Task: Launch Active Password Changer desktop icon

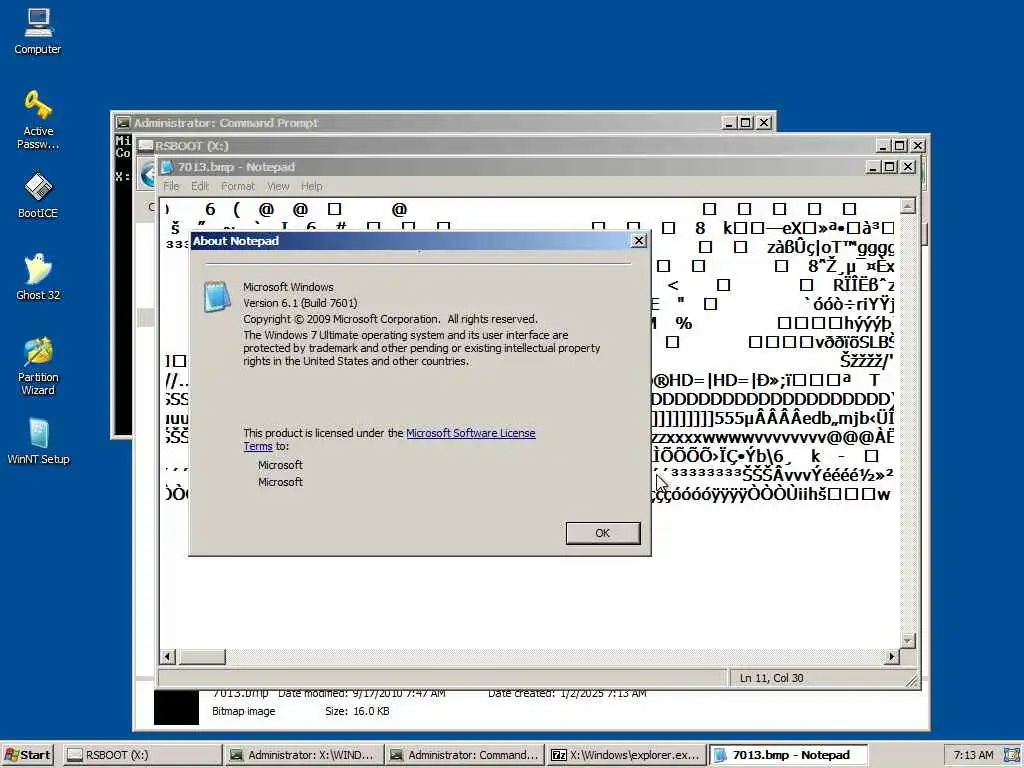Action: point(38,120)
